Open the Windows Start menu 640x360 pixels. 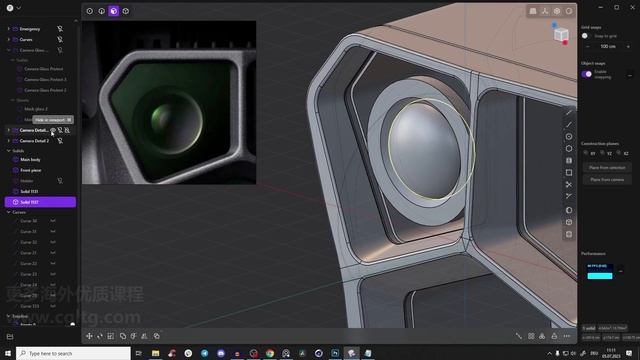8,353
